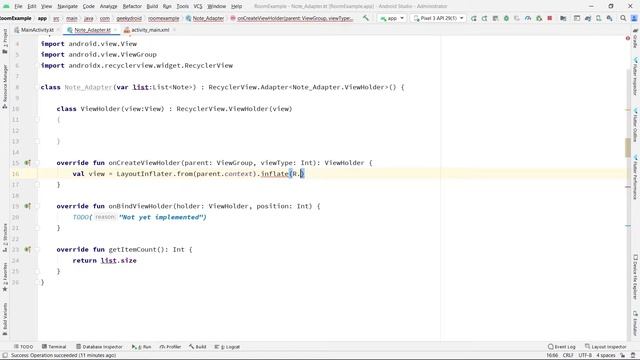This screenshot has height=360, width=640.
Task: Click the user account avatar icon
Action: click(x=634, y=18)
